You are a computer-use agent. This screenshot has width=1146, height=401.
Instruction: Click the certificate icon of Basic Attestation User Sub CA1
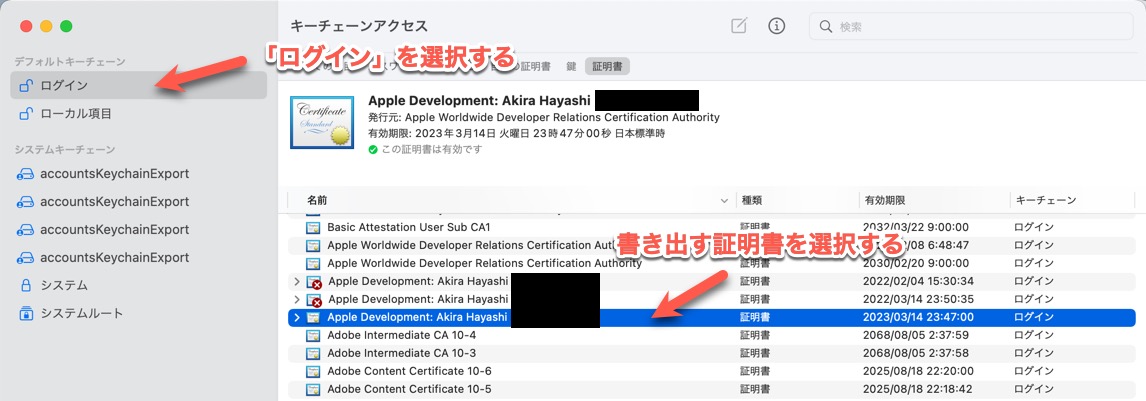coord(314,227)
